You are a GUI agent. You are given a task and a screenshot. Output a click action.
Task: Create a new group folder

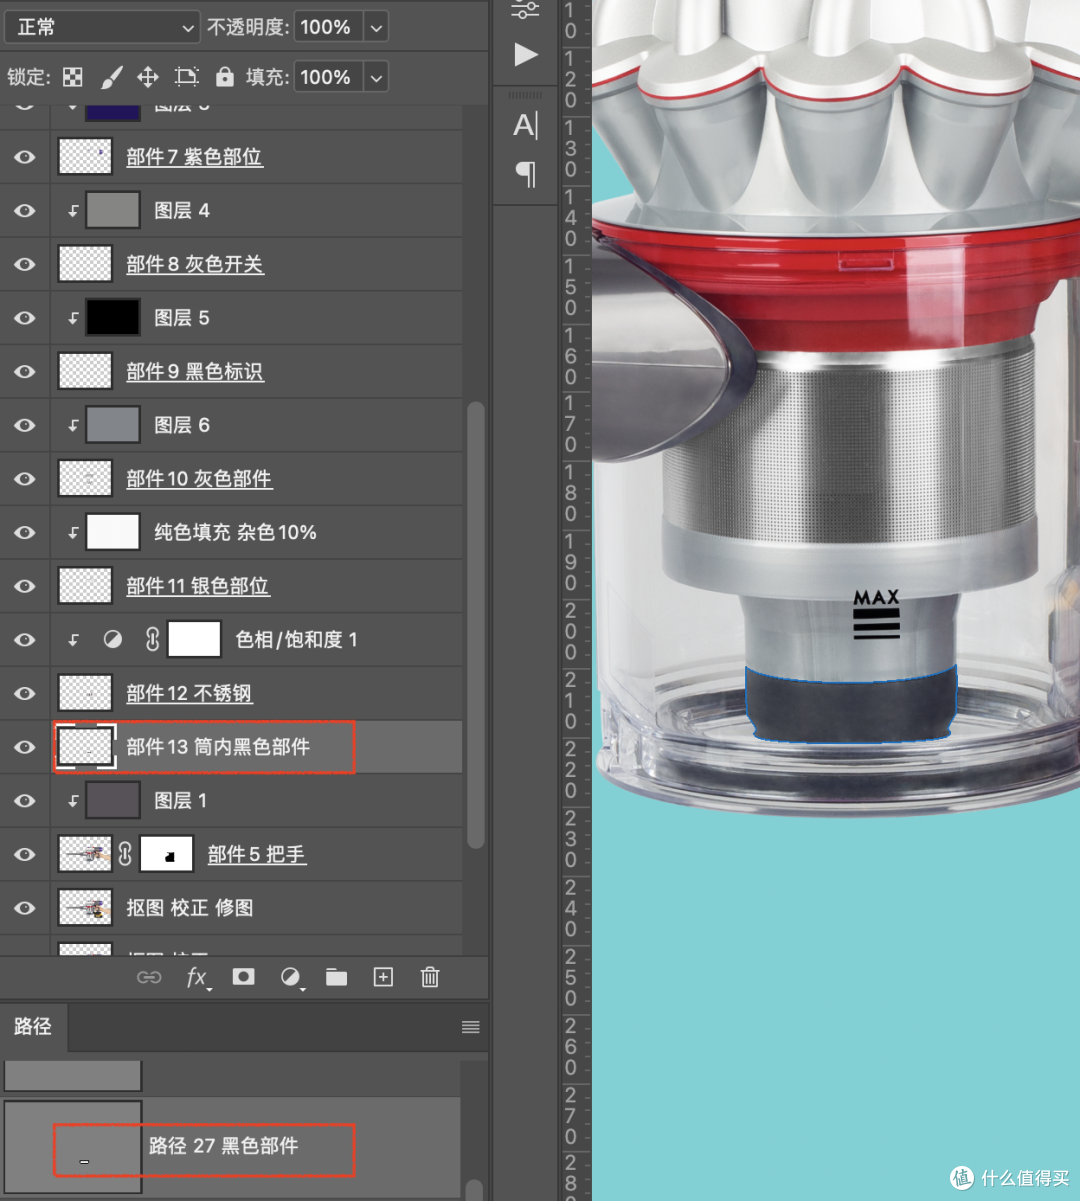click(x=336, y=977)
